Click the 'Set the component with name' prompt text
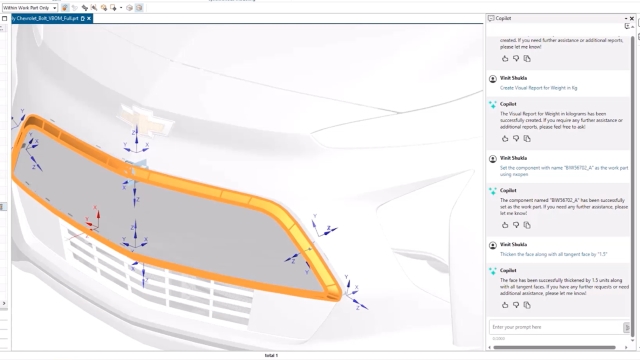The image size is (640, 360). [x=564, y=171]
